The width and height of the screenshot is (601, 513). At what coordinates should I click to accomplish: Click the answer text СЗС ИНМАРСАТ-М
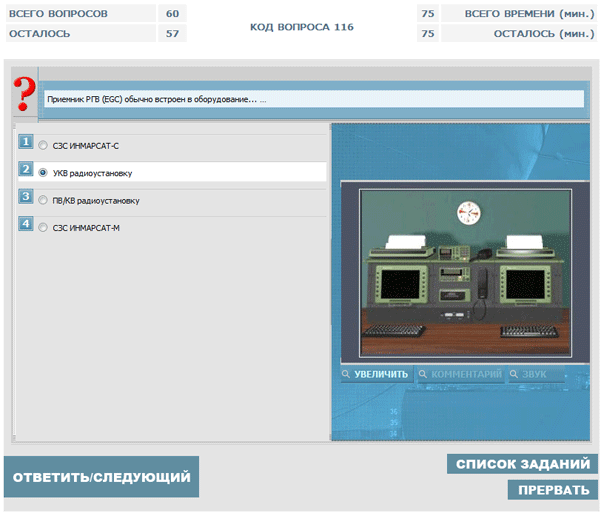click(86, 228)
